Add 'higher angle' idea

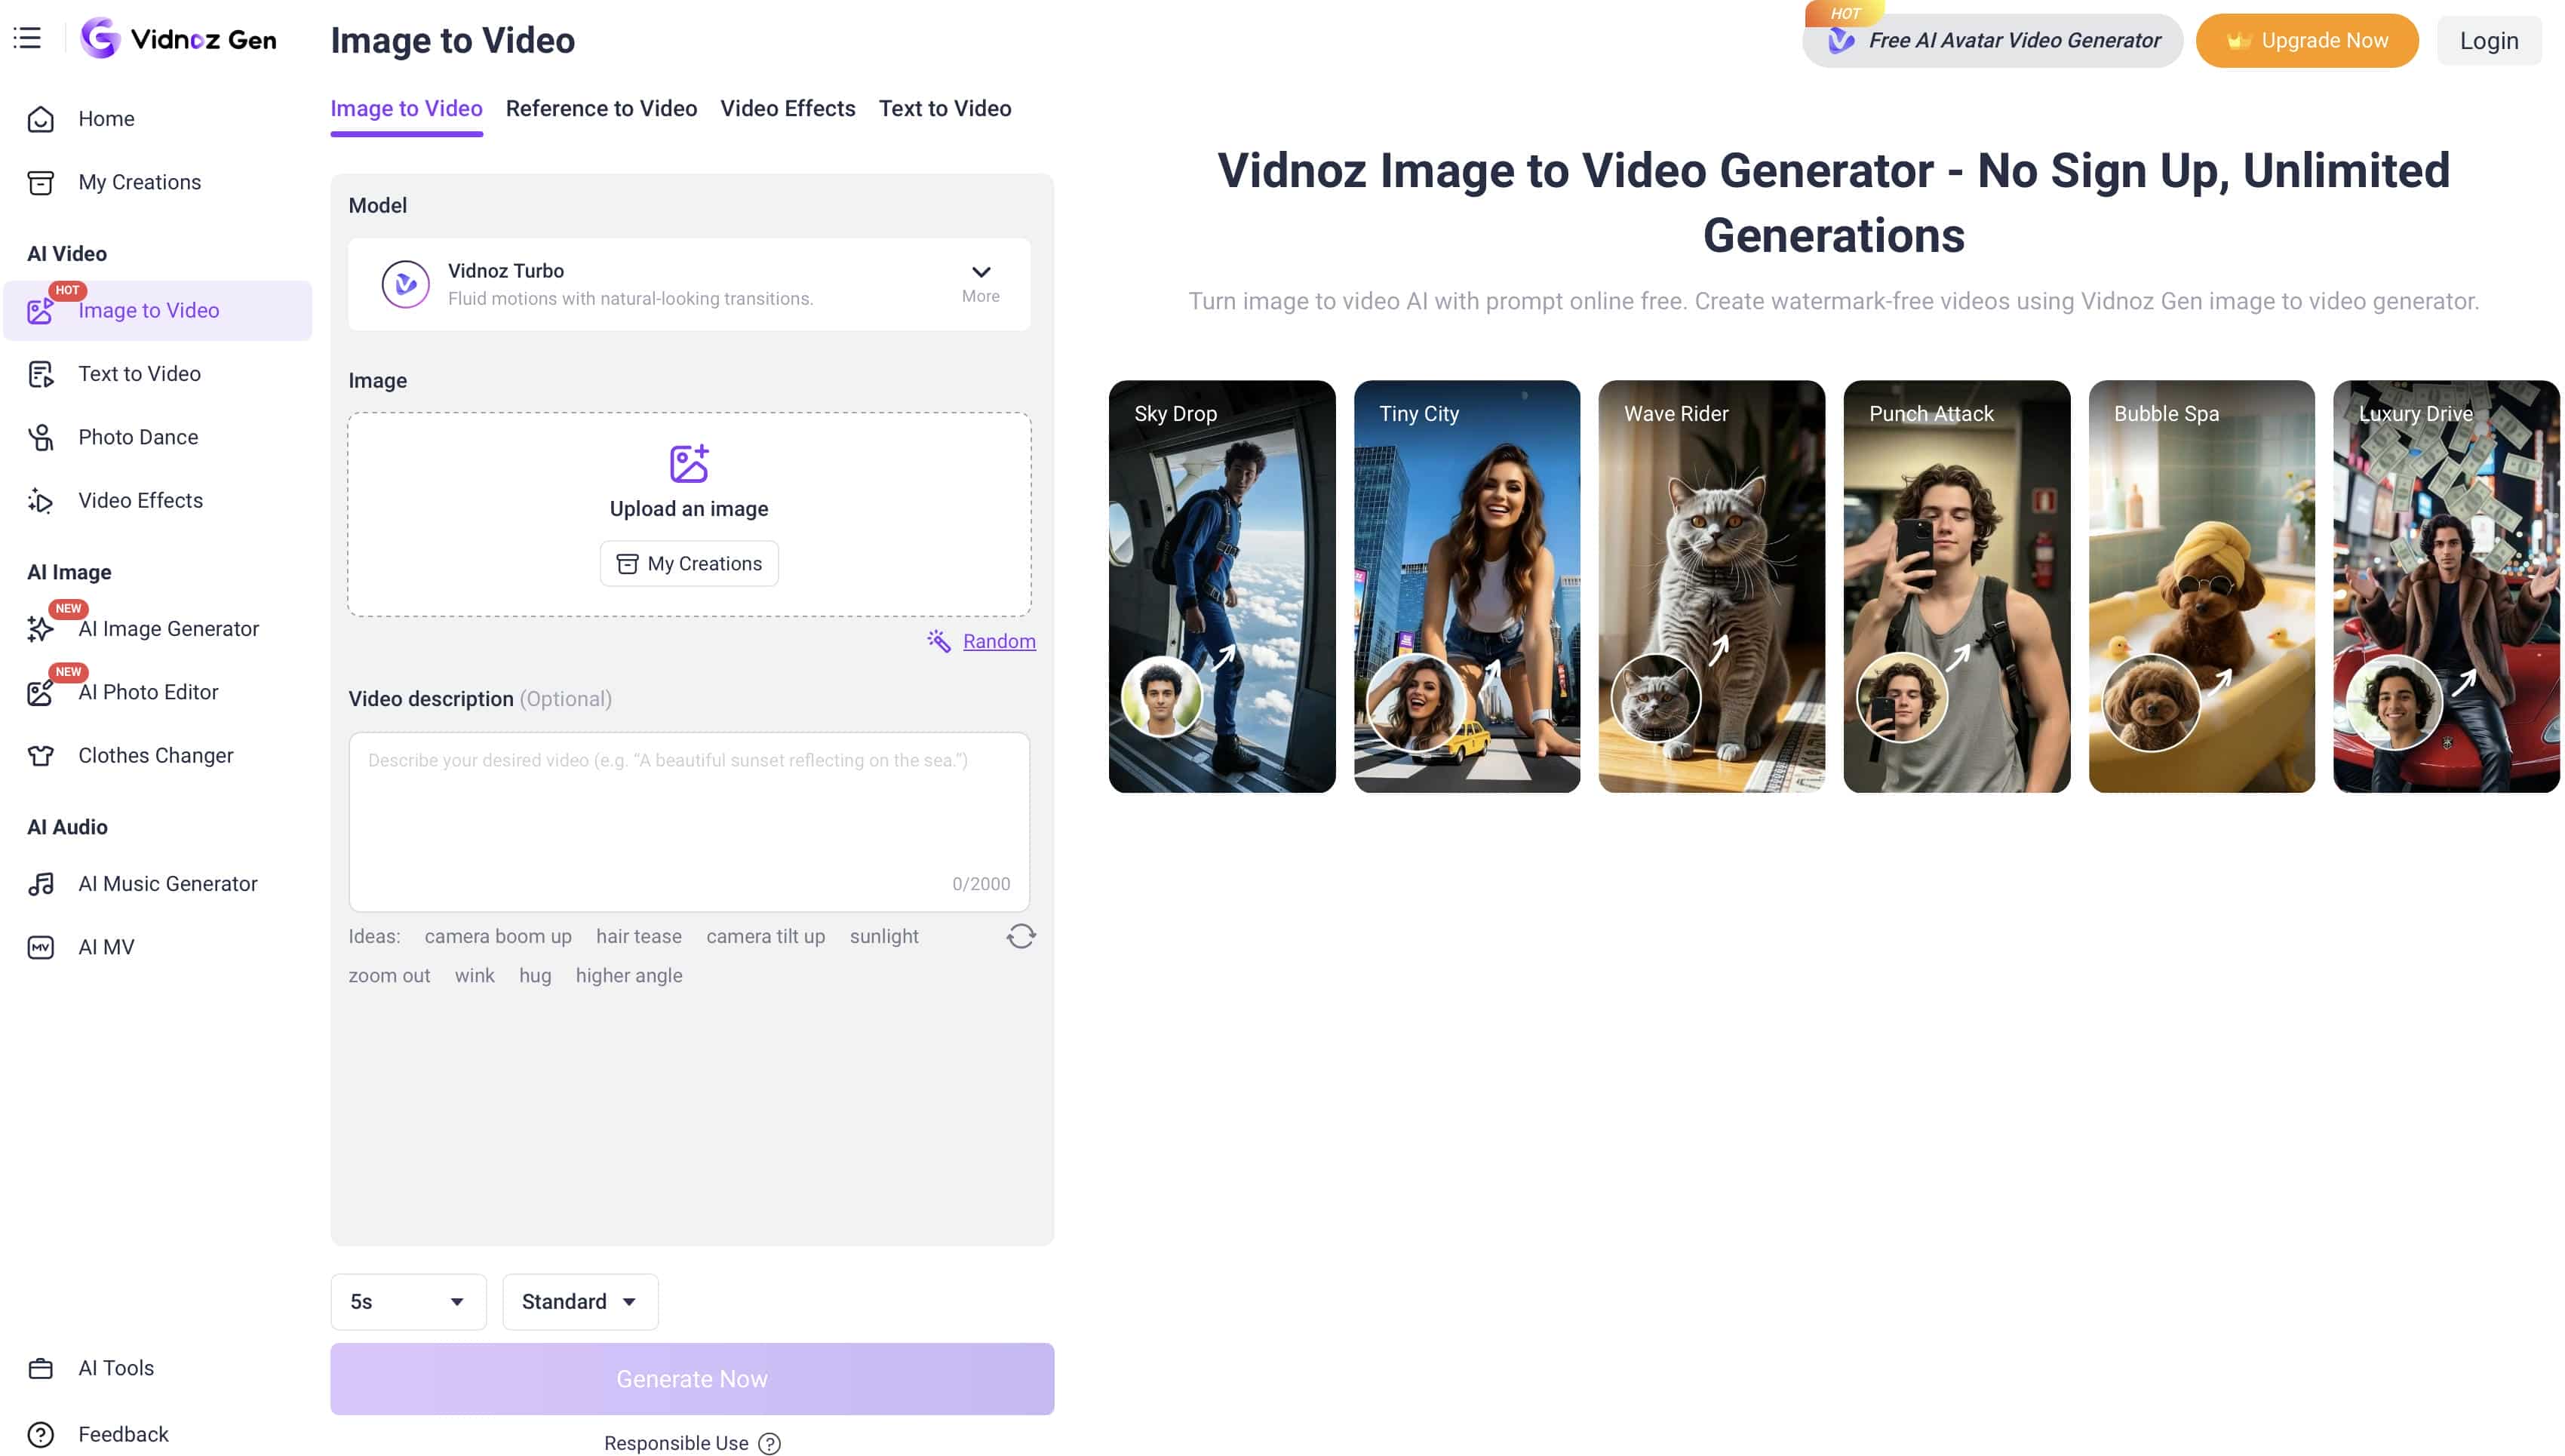629,975
